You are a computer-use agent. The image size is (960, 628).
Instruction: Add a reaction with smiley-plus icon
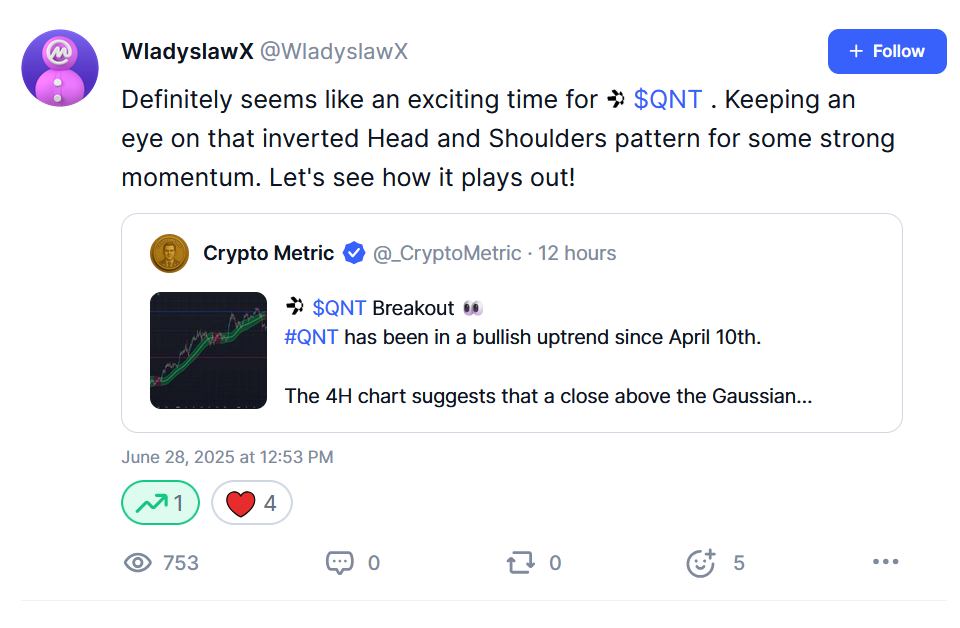[x=701, y=563]
